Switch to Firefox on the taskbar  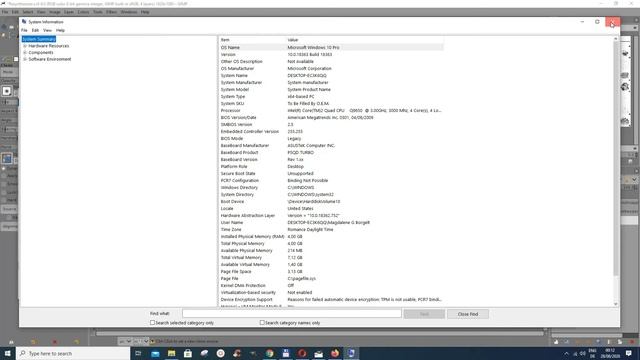click(x=335, y=353)
